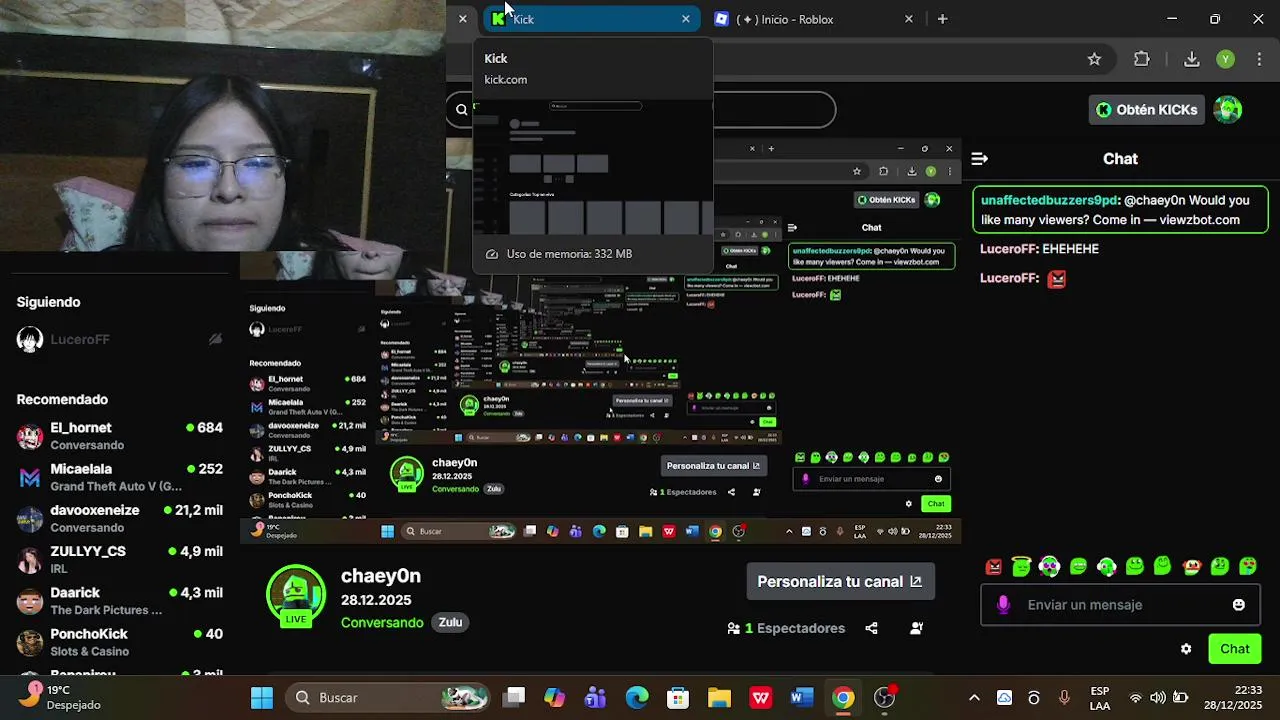Open the El_hornet channel name

[81, 428]
